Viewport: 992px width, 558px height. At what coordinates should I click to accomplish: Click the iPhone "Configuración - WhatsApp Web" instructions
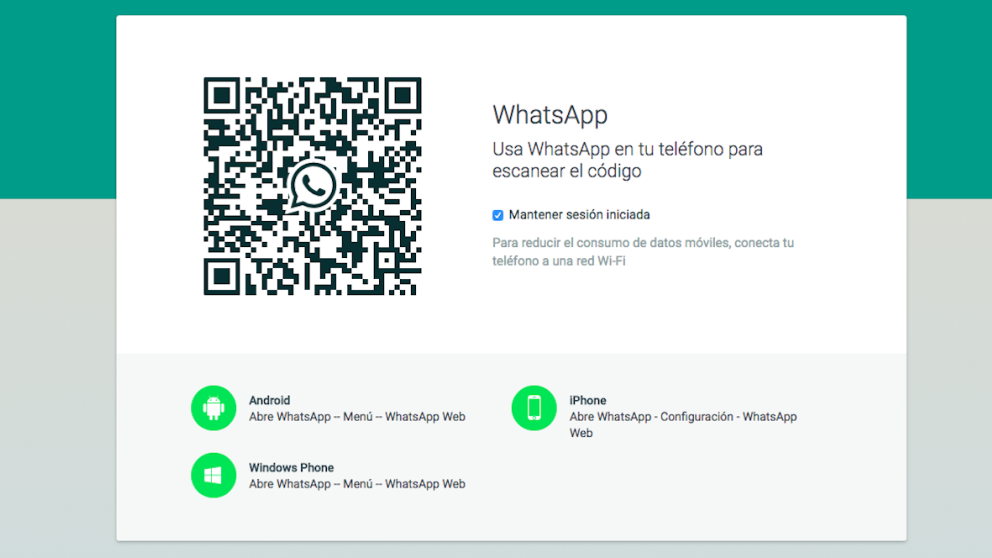point(683,417)
